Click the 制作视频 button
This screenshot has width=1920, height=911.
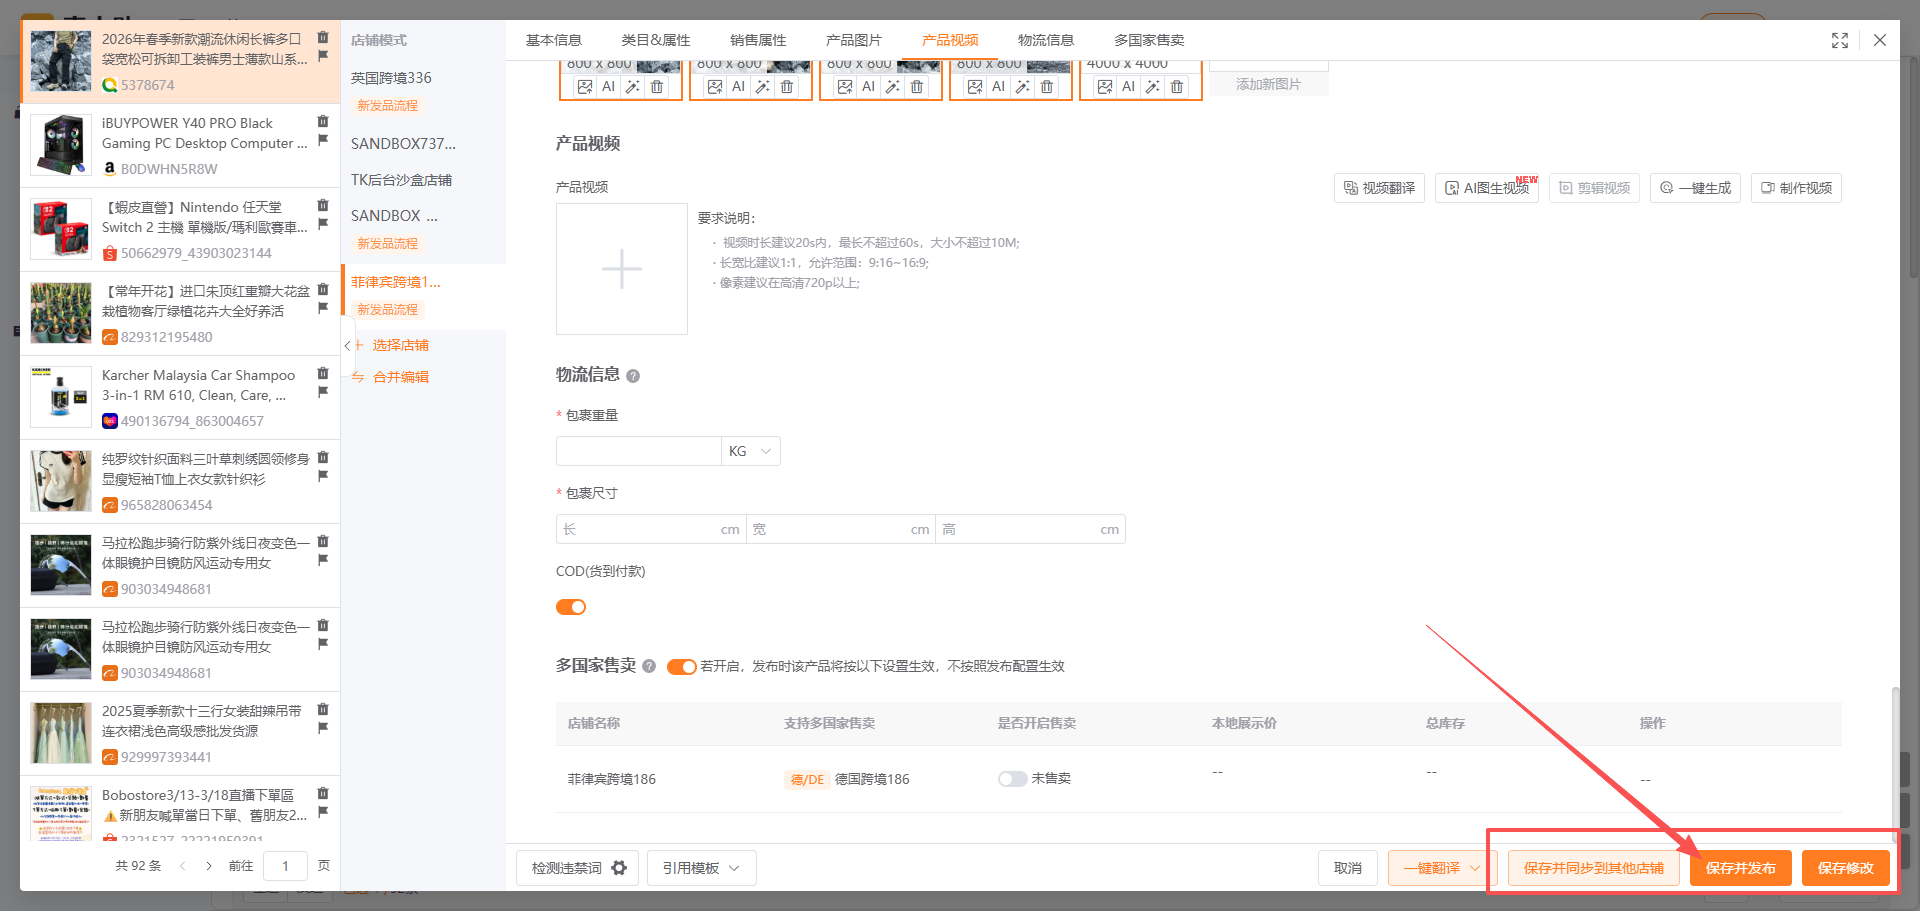[x=1796, y=188]
